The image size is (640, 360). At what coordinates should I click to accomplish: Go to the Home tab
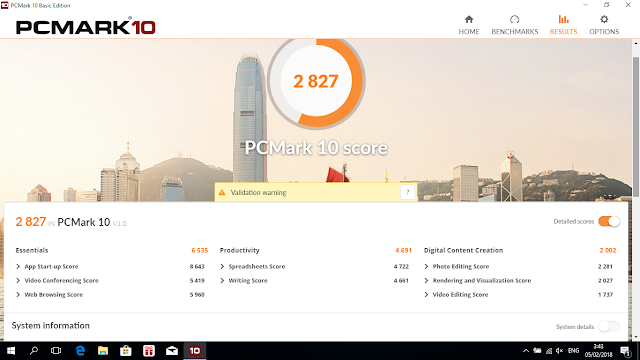469,25
